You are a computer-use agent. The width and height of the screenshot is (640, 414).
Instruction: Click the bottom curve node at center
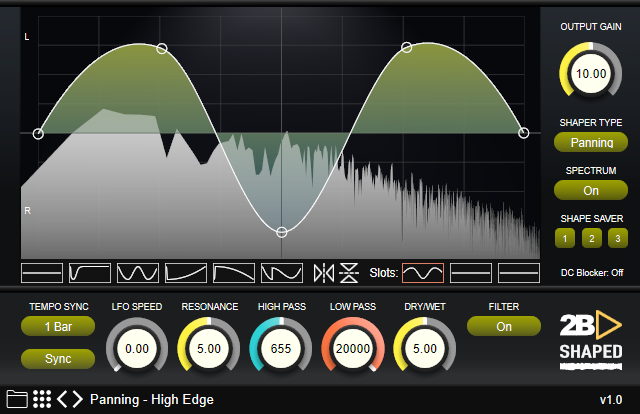282,232
